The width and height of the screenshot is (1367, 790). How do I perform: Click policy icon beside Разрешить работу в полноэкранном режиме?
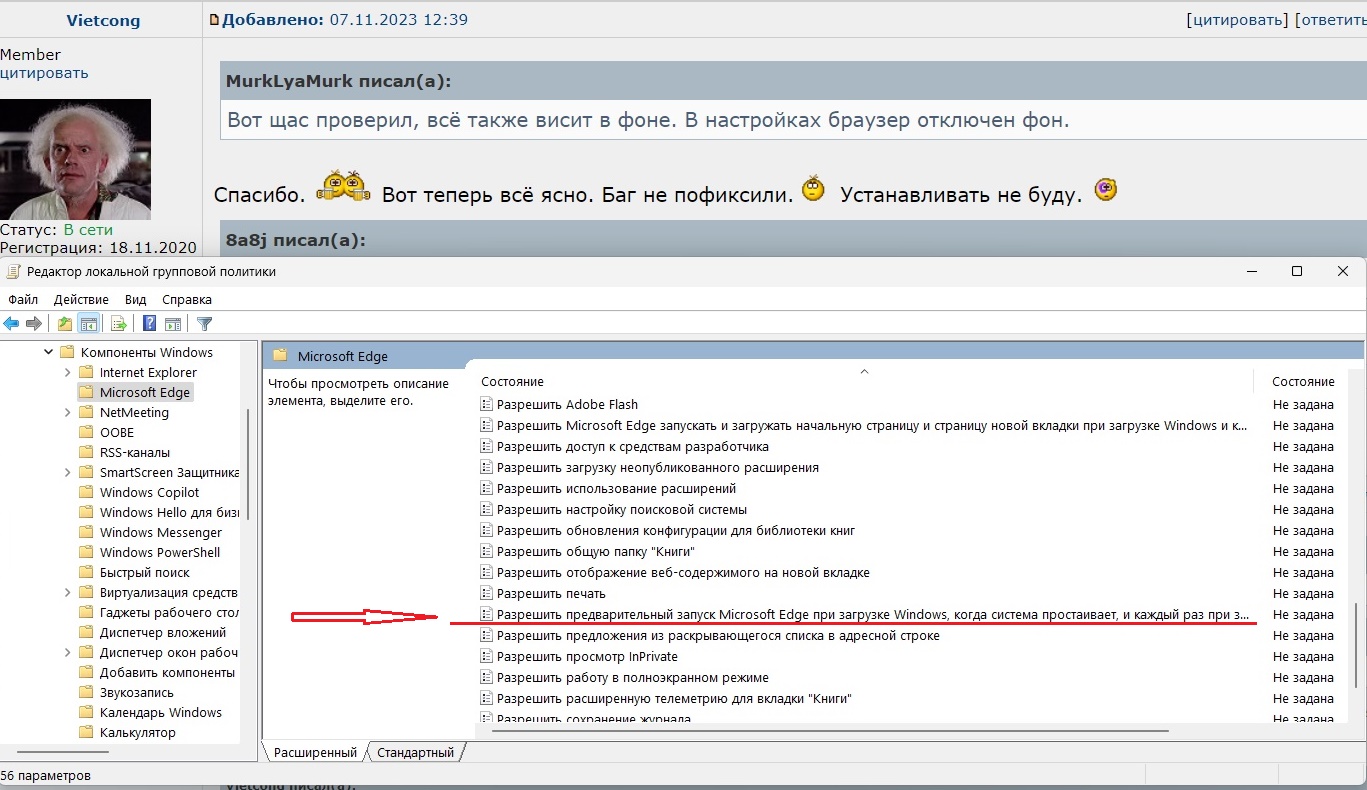click(x=487, y=678)
